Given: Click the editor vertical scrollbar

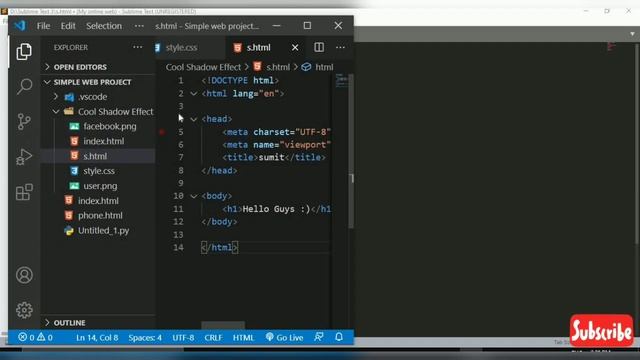Looking at the screenshot, I should [351, 152].
